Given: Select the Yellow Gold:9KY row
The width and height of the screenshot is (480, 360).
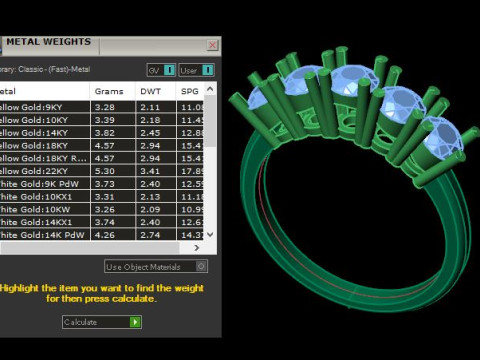Looking at the screenshot, I should pos(102,107).
